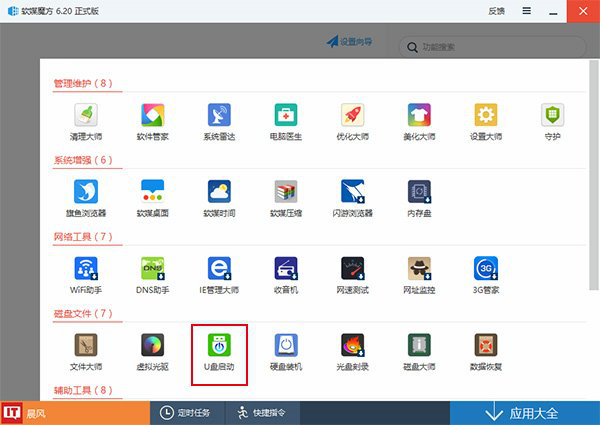Open 系统雷达 system radar icon
The height and width of the screenshot is (425, 600).
(219, 115)
